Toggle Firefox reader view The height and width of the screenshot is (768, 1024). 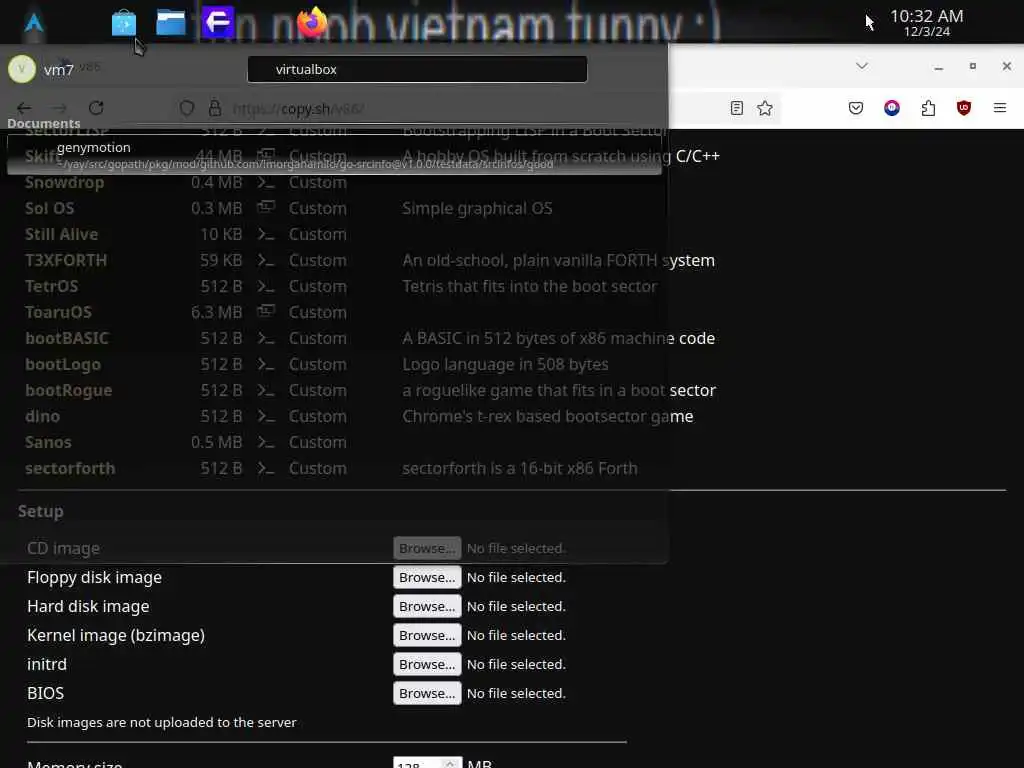[x=737, y=108]
